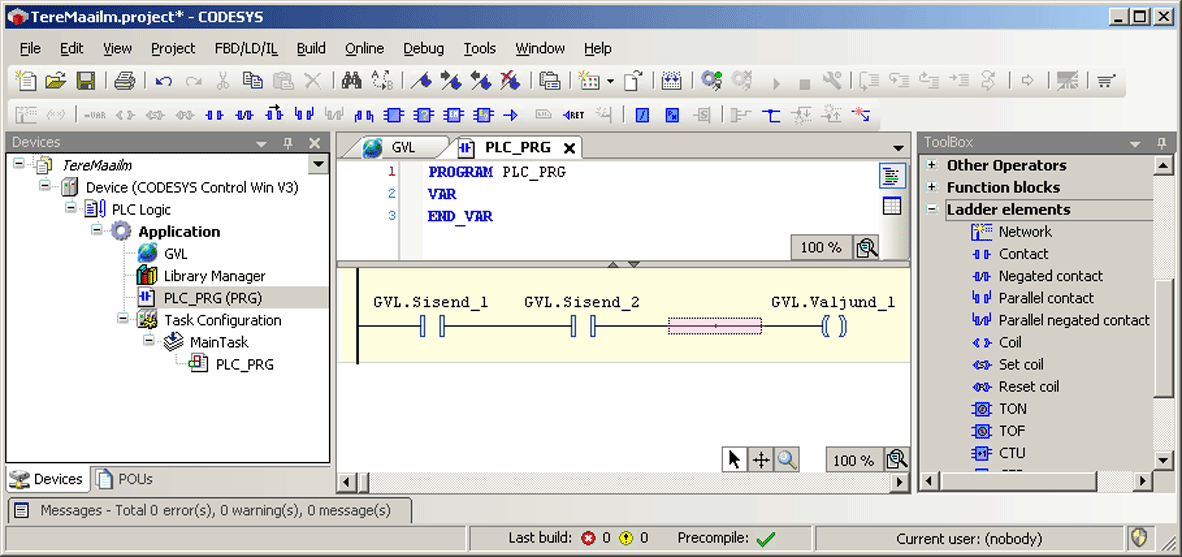Collapse the Application tree node
This screenshot has height=557, width=1182.
click(96, 230)
